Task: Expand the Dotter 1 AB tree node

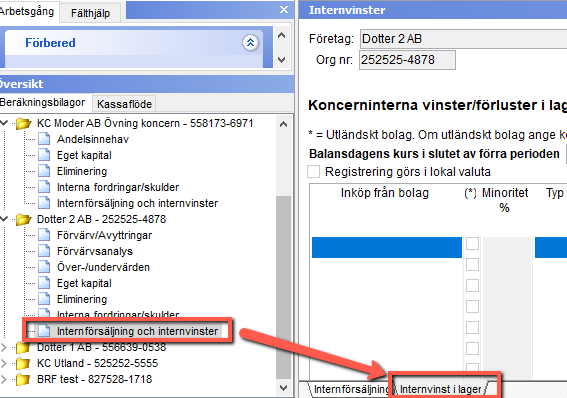Action: [x=4, y=348]
